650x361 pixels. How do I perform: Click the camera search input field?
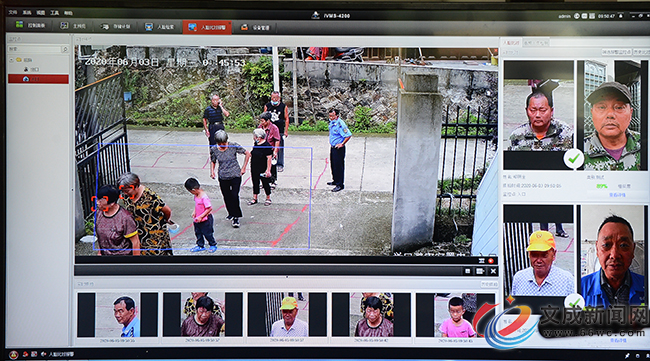[x=34, y=49]
